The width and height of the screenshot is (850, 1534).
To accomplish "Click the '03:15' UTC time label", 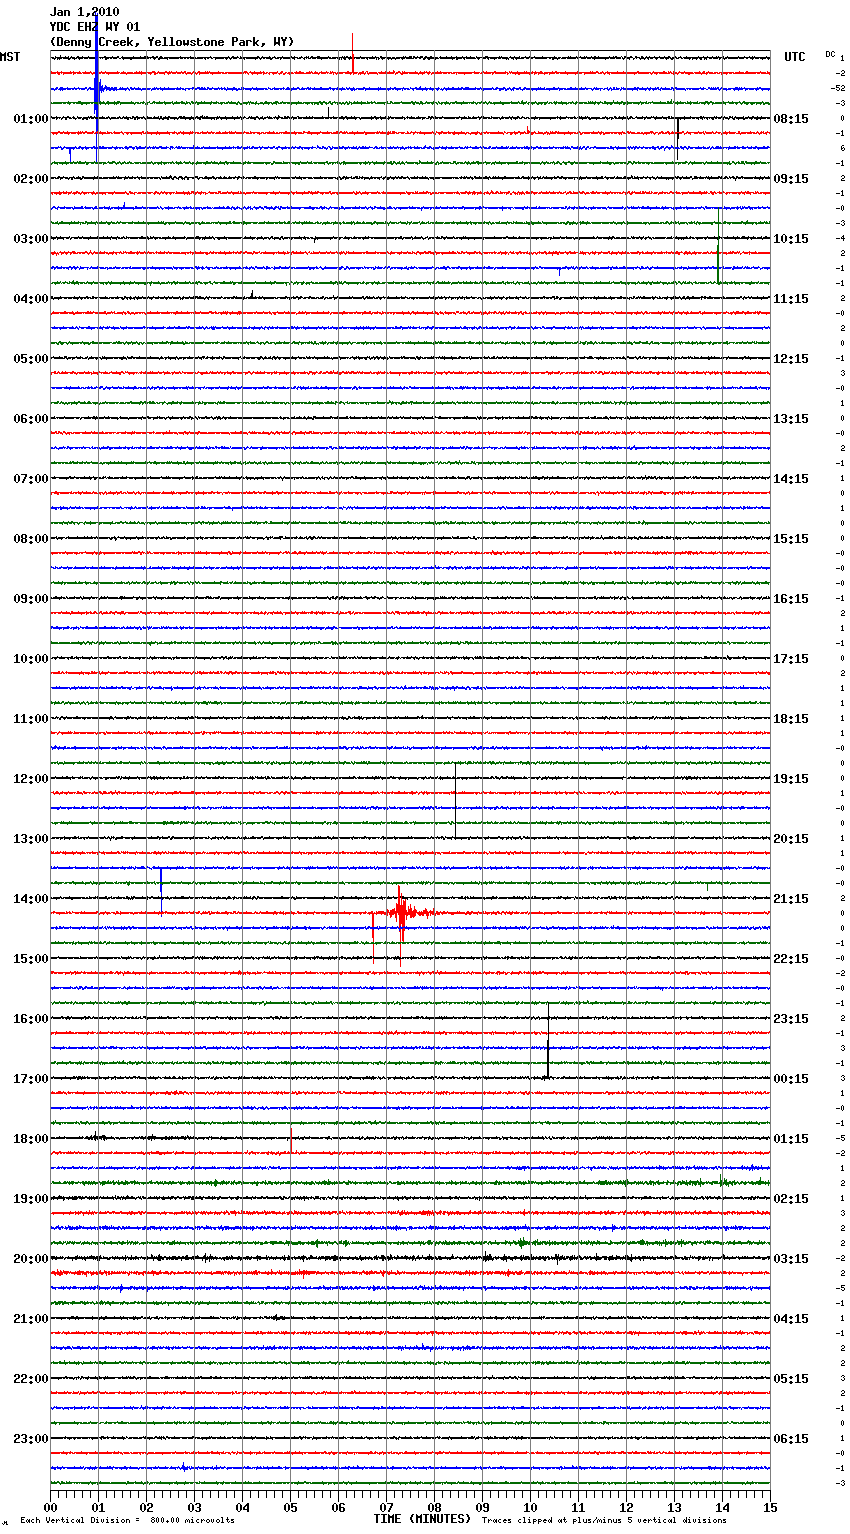I will 791,1259.
